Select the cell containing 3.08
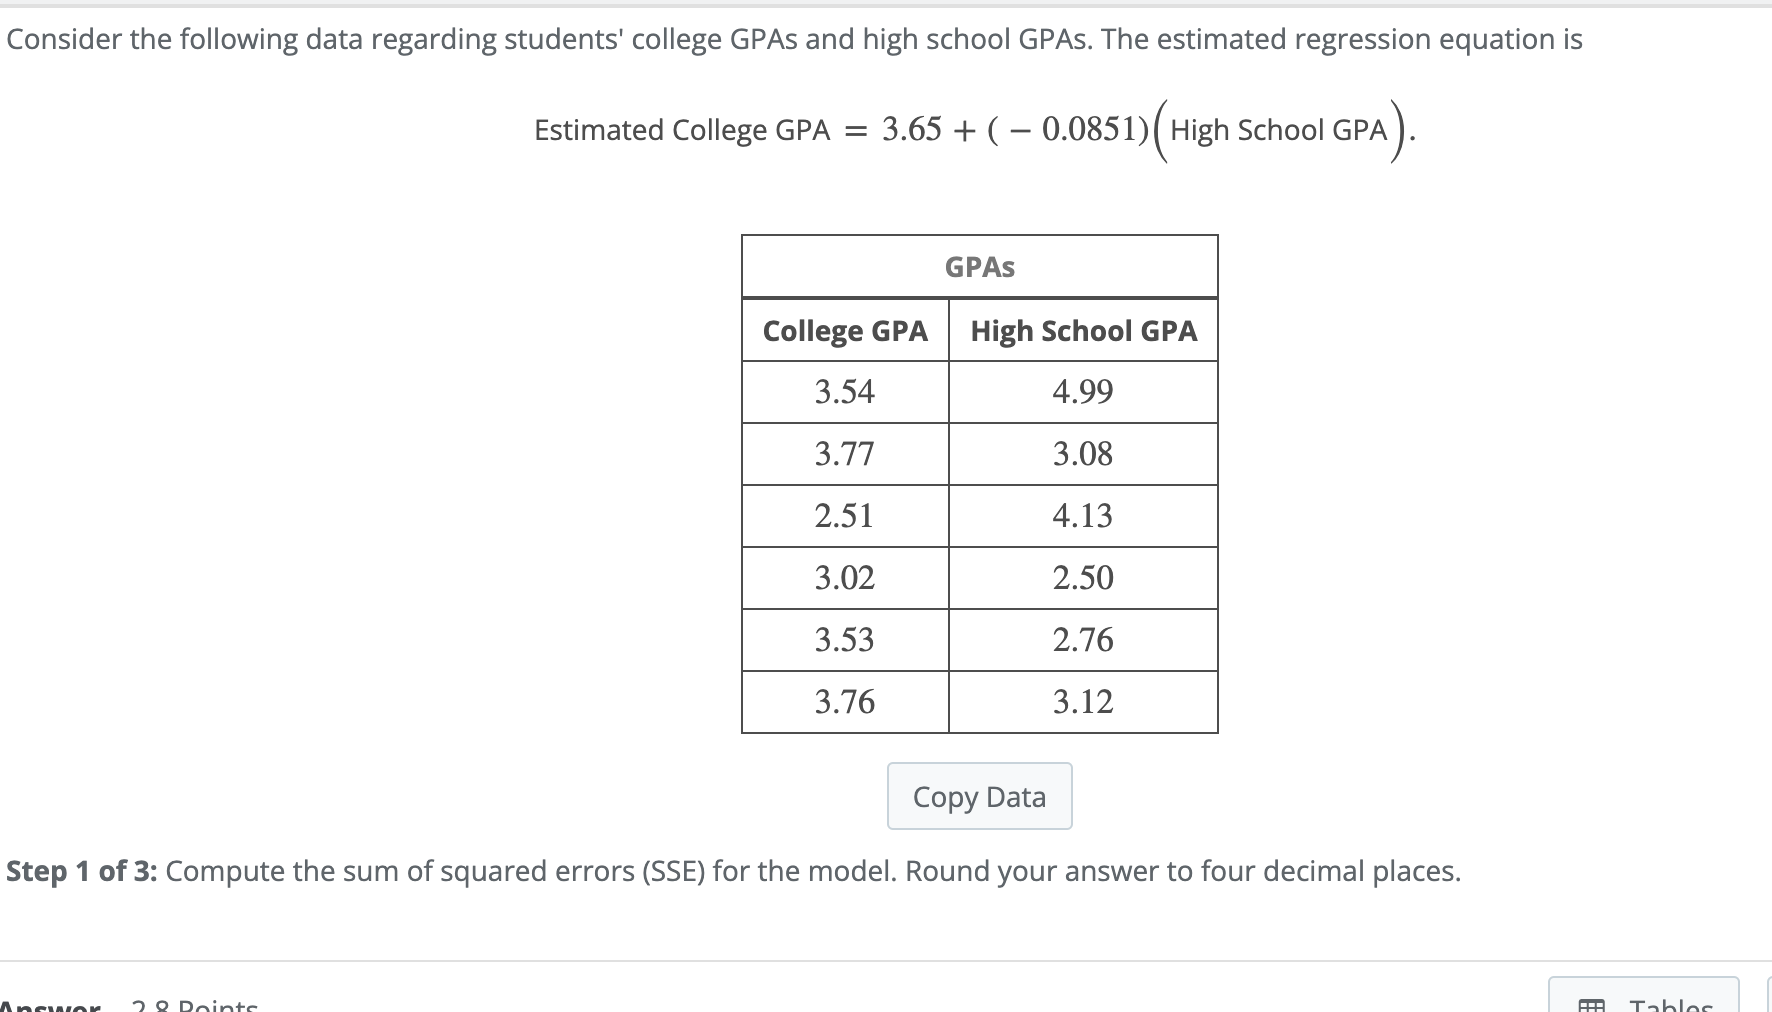 1083,454
